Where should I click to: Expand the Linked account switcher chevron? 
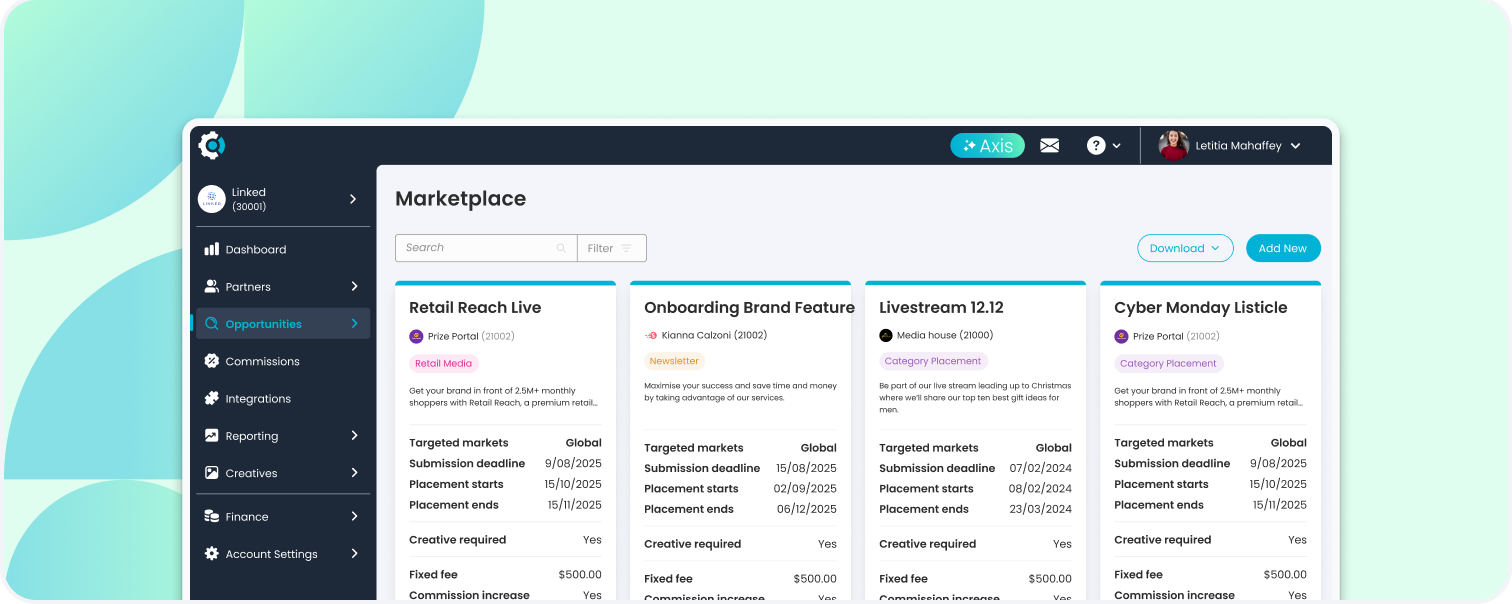pos(353,199)
